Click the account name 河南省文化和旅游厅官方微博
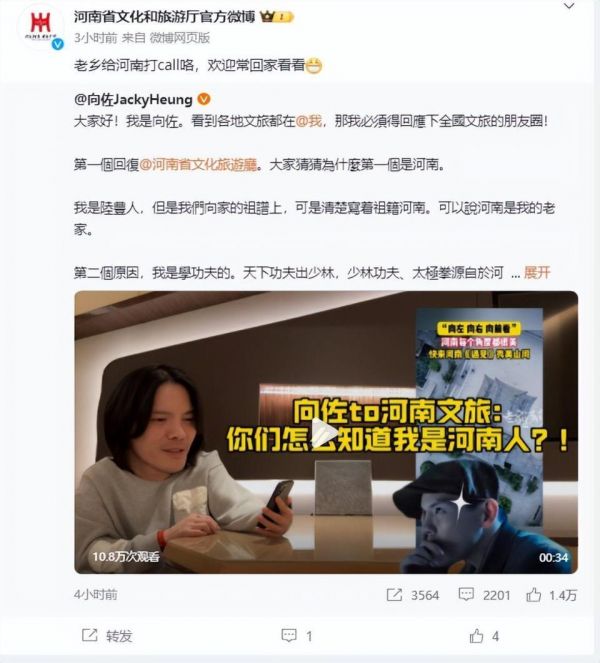The height and width of the screenshot is (663, 600). 165,17
